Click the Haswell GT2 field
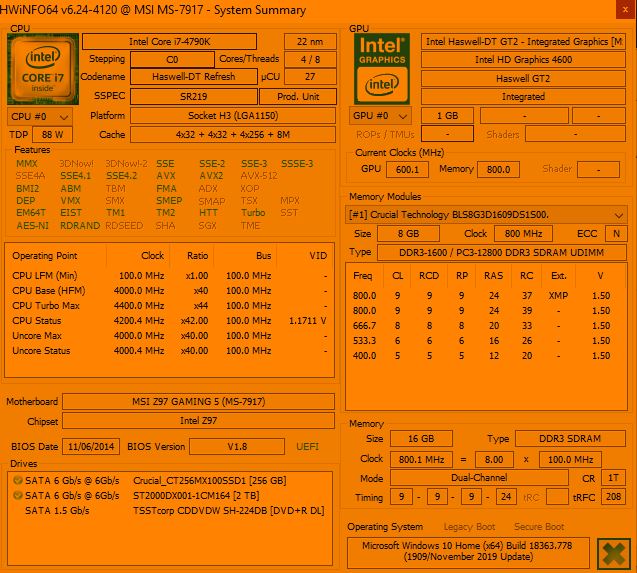Screen dimensions: 637x573 click(523, 78)
